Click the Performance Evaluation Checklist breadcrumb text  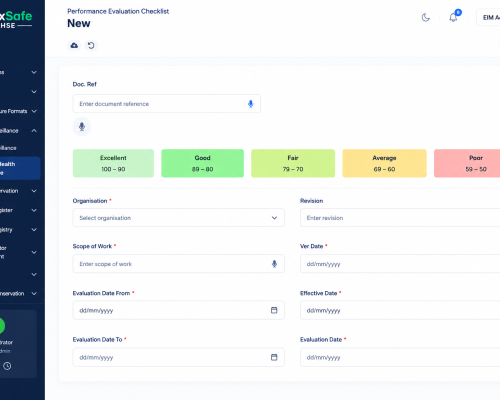118,11
